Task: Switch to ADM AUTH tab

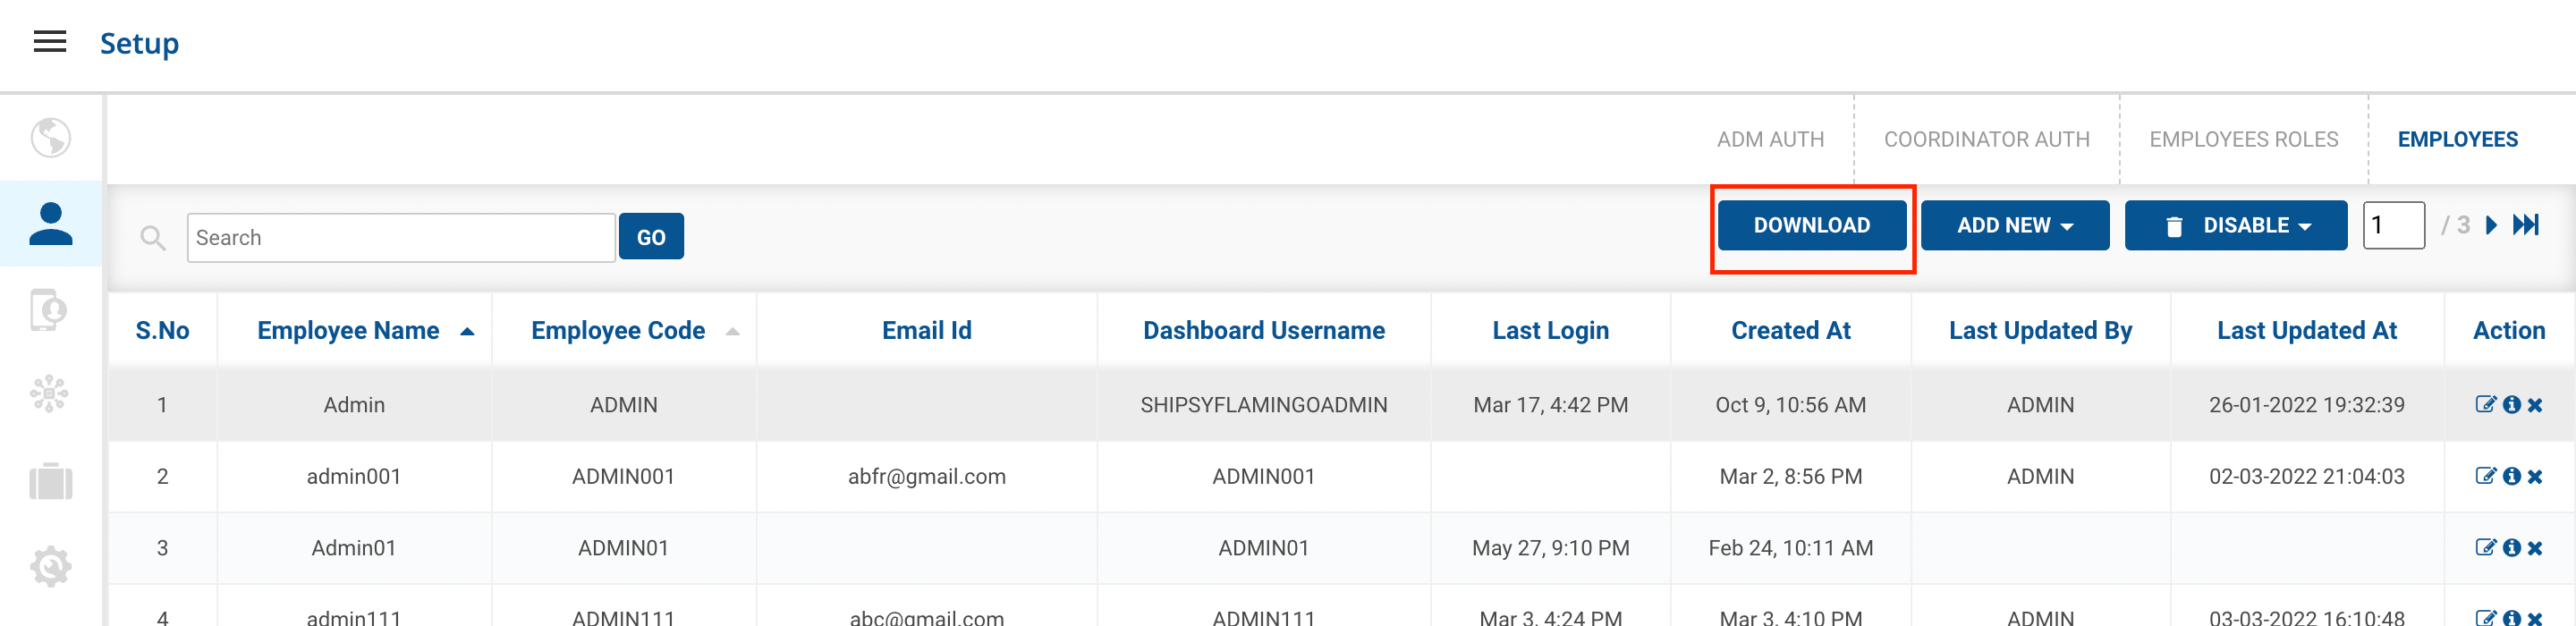Action: (x=1770, y=140)
